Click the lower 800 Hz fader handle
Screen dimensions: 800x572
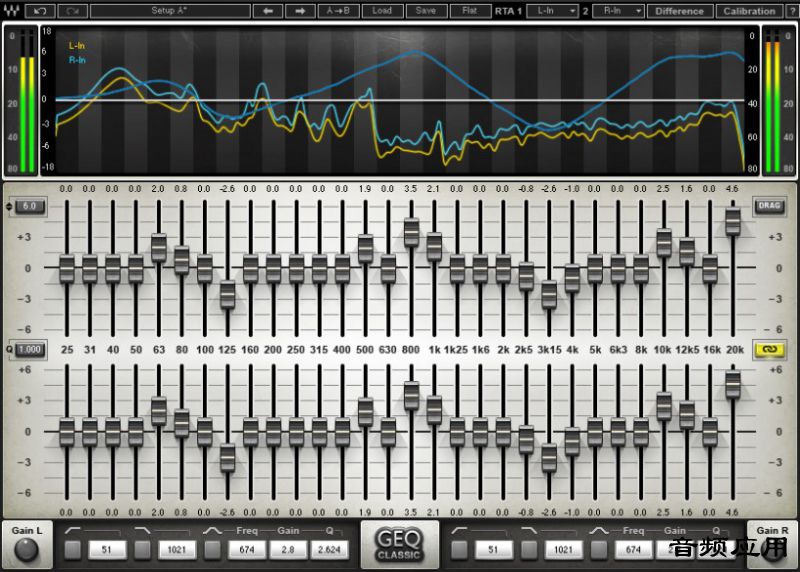[411, 396]
